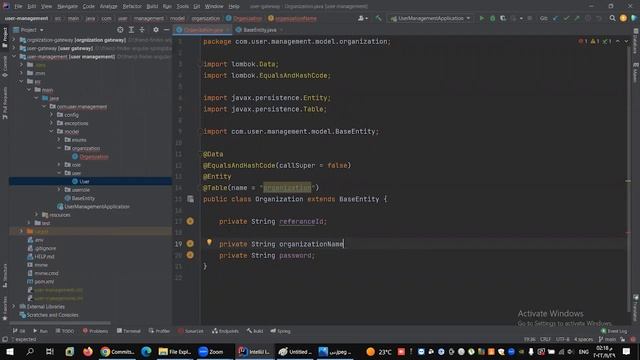This screenshot has height=360, width=640.
Task: Click error count inspection widget
Action: point(583,41)
